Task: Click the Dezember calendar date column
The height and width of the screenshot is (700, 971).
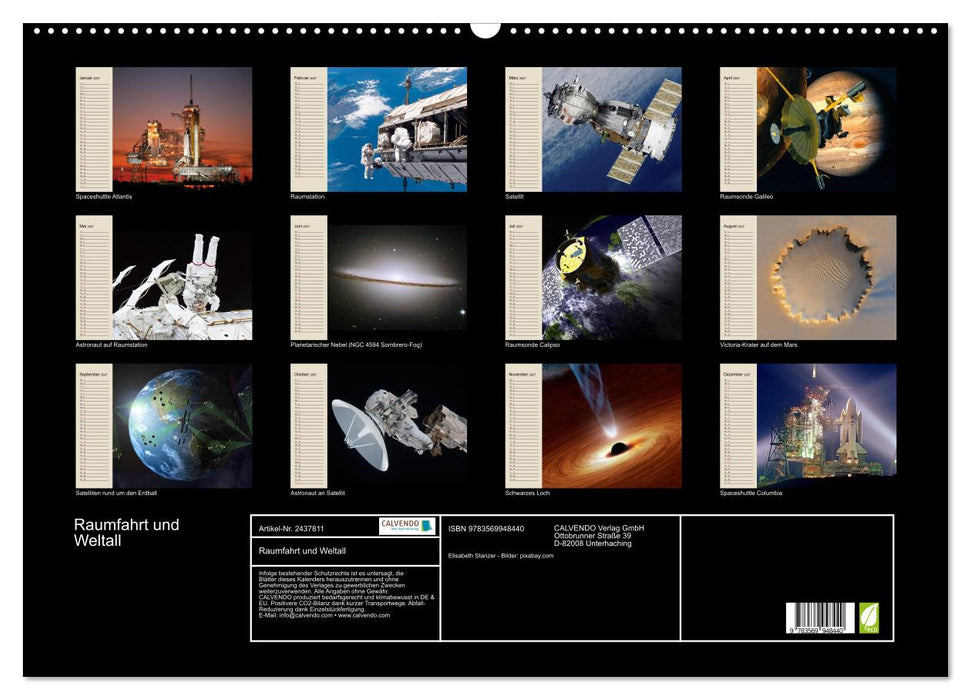Action: (739, 426)
